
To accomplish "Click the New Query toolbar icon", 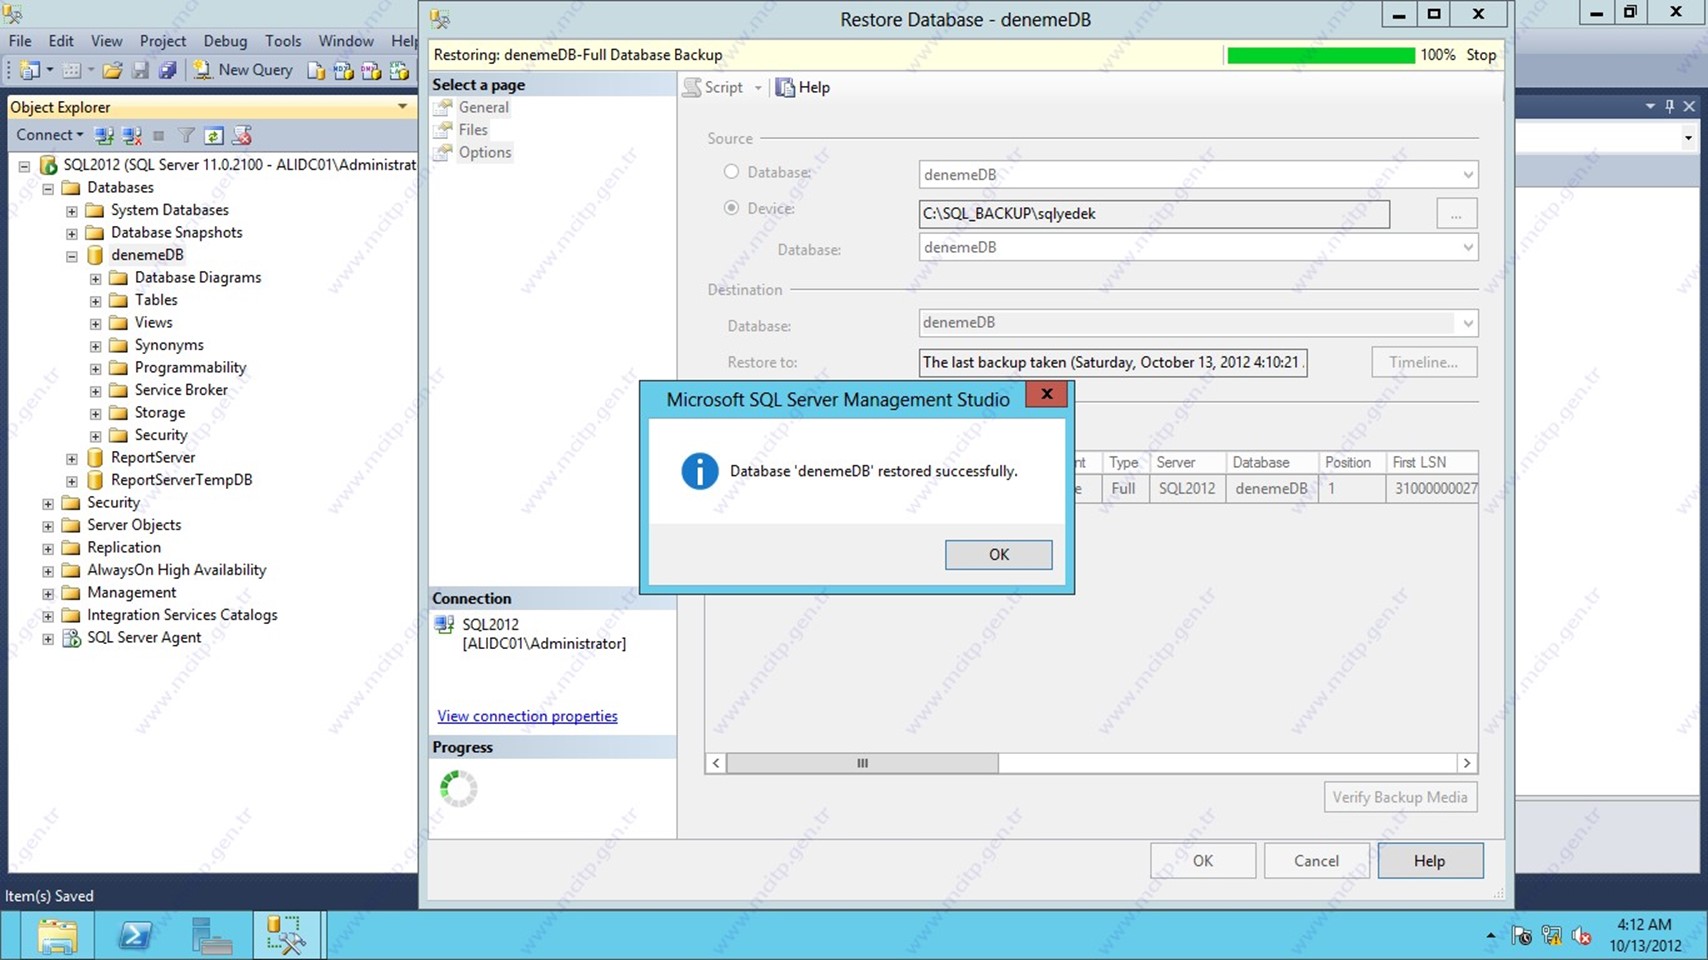I will pos(243,70).
